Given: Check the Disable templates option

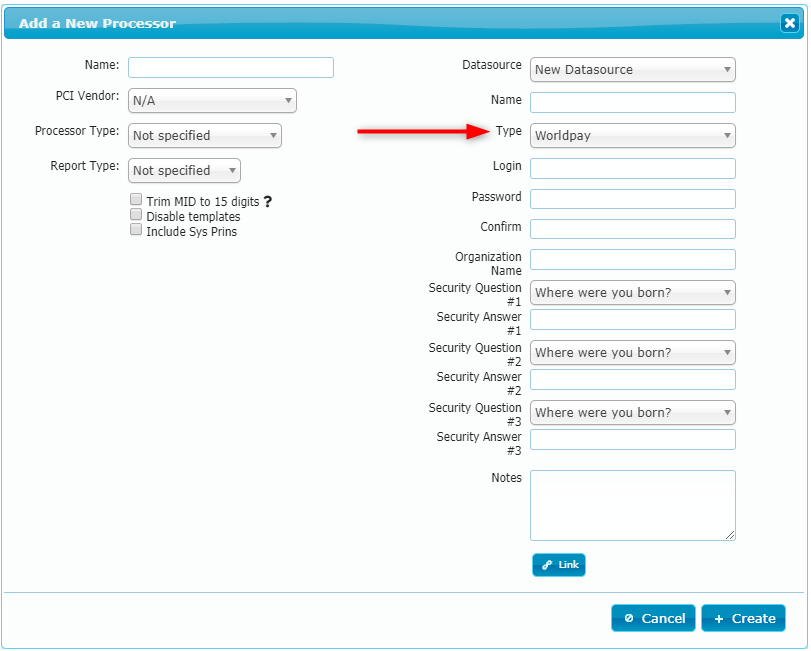Looking at the screenshot, I should click(x=136, y=215).
